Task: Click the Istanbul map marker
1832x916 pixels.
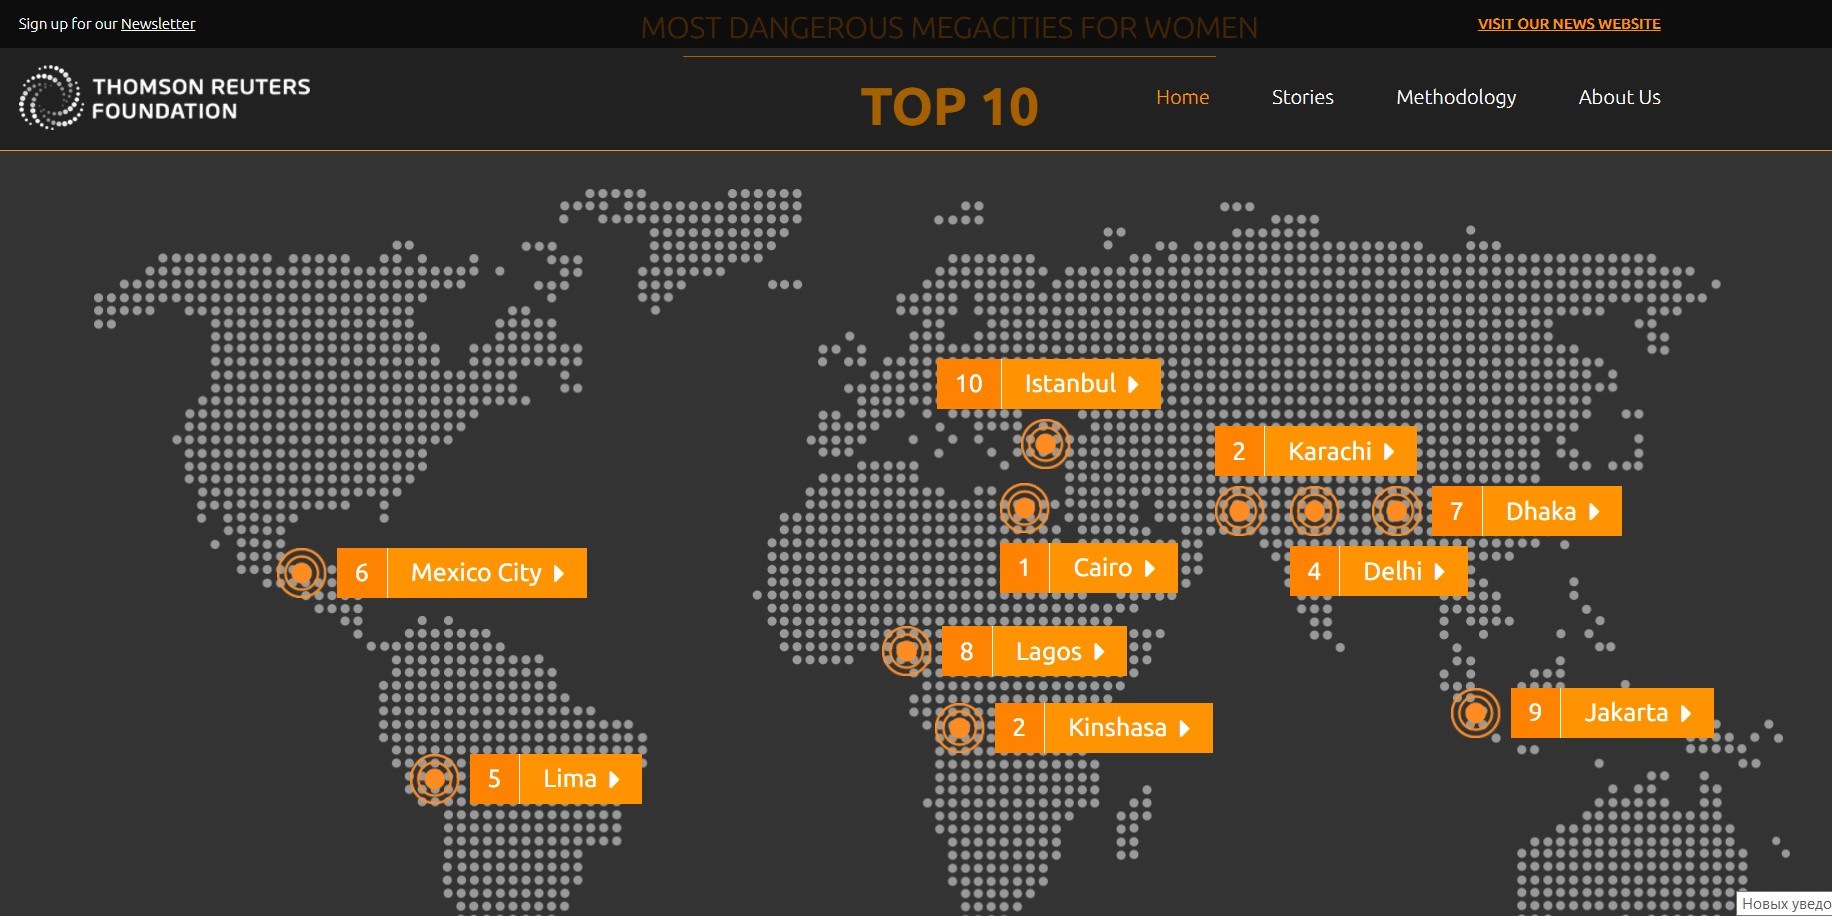Action: [1046, 443]
